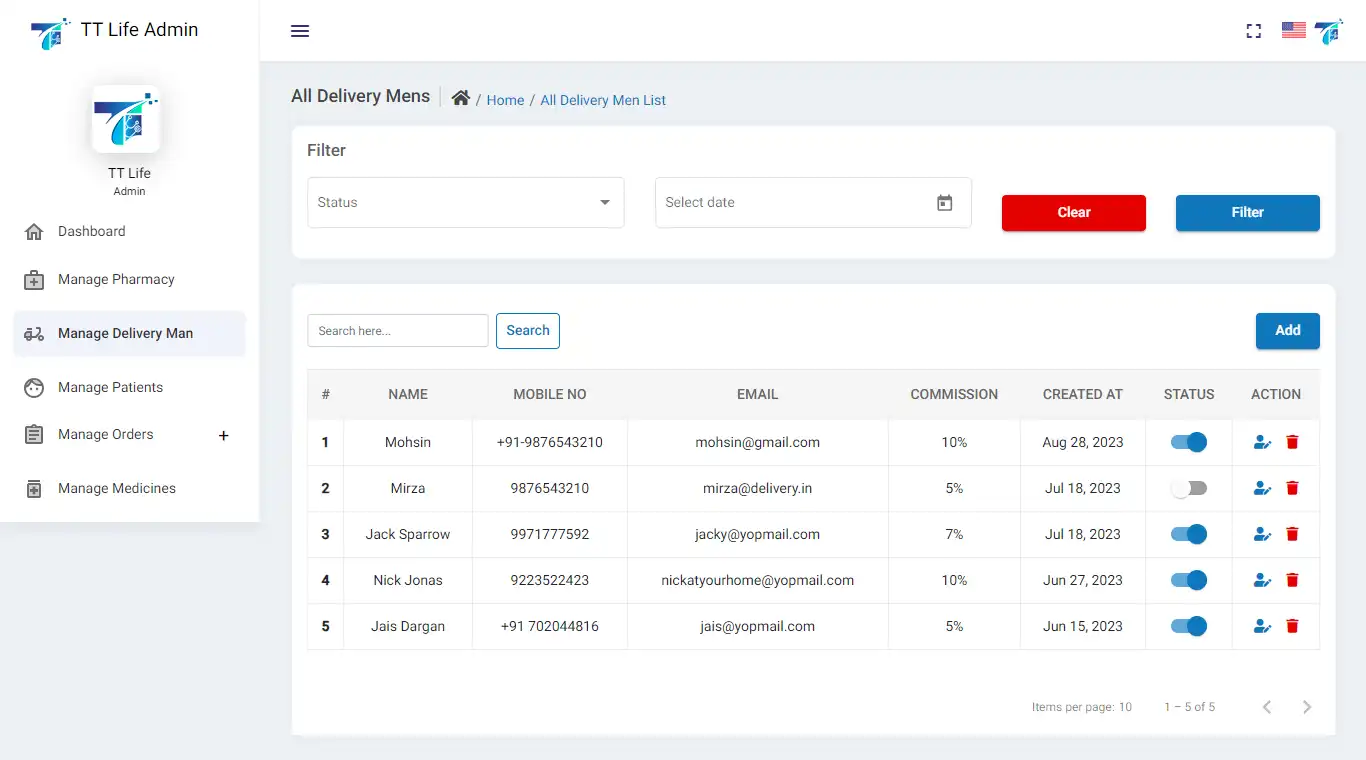Open the fullscreen view icon

click(x=1254, y=31)
